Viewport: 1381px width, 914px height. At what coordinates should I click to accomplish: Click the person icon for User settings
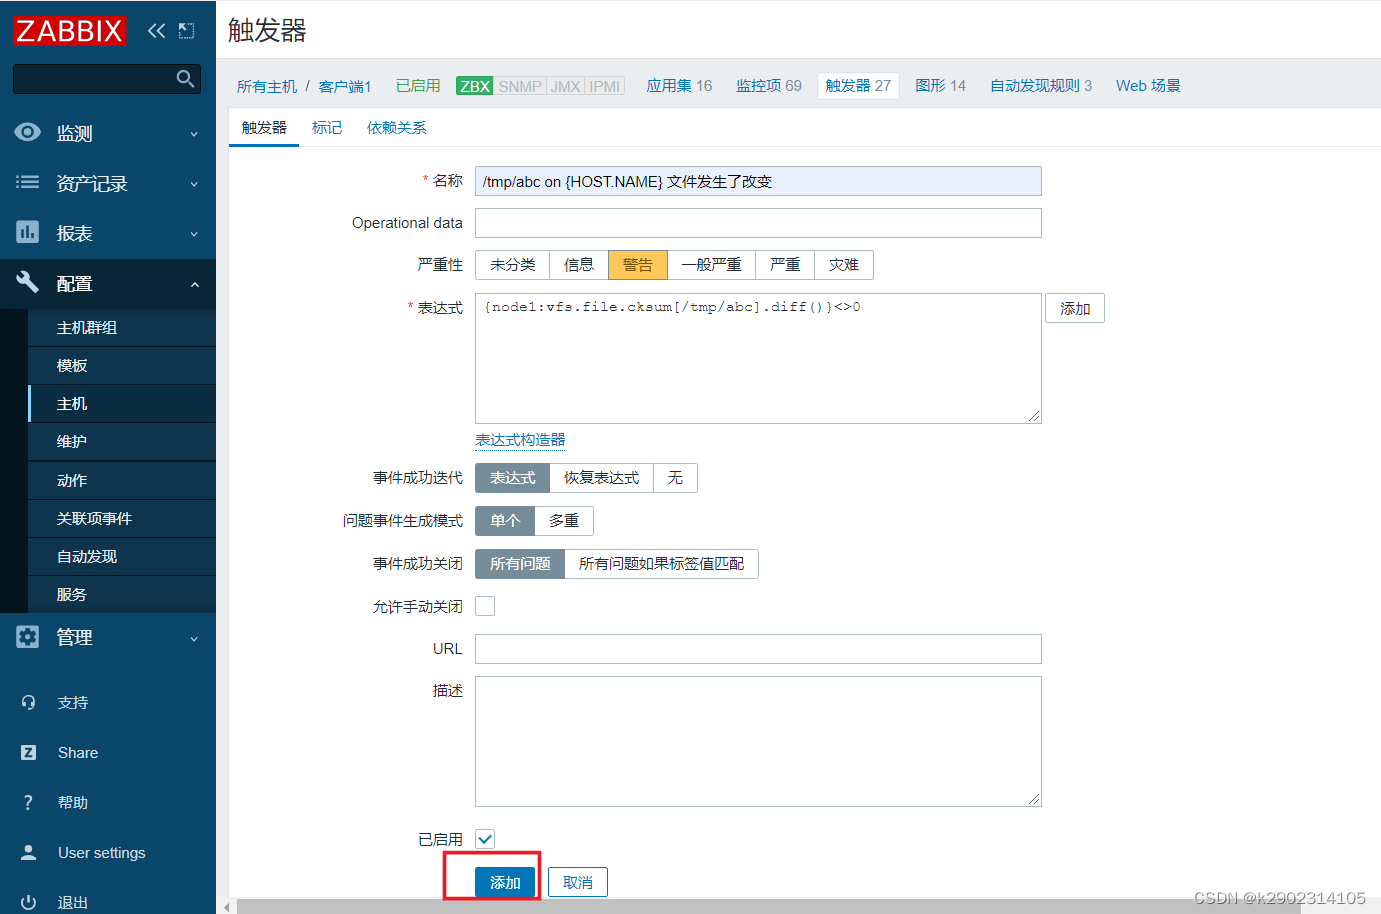click(28, 852)
